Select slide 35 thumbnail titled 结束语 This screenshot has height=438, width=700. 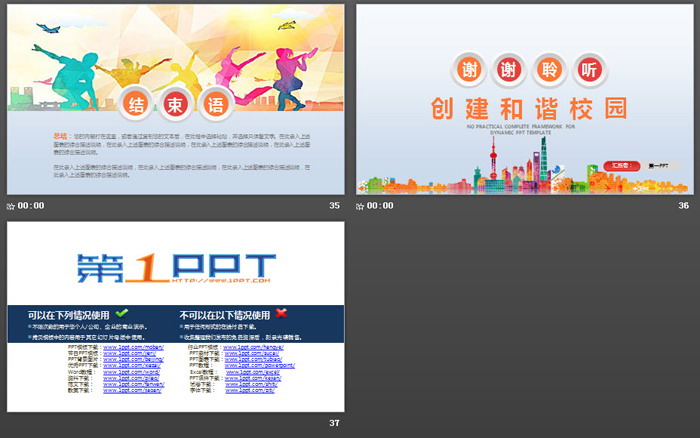tap(175, 100)
